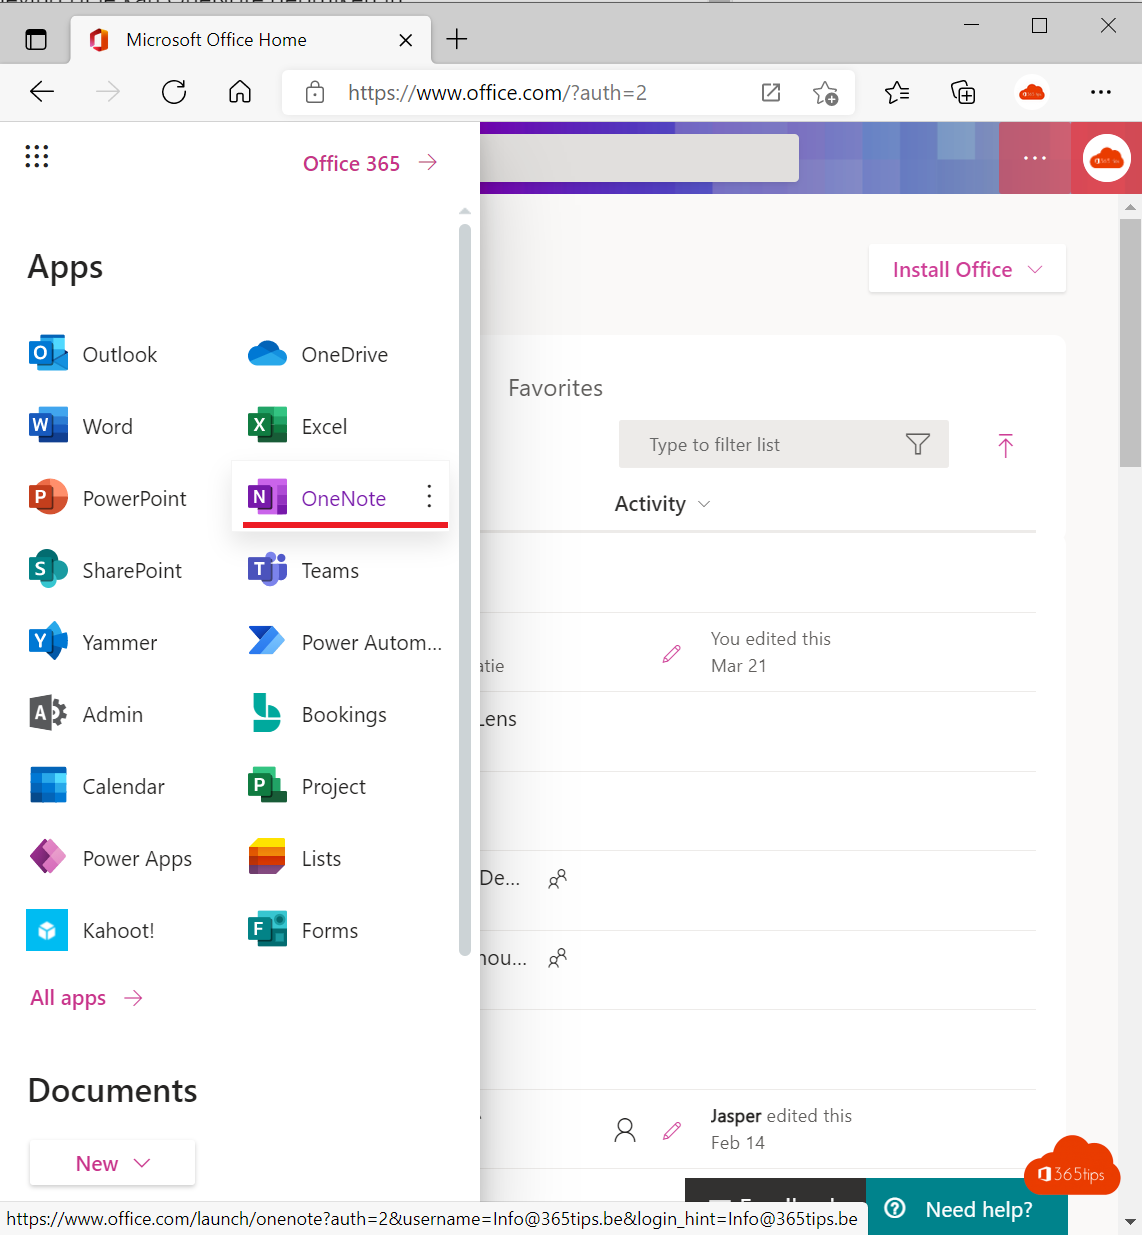Viewport: 1142px width, 1235px height.
Task: Click the app launcher waffle icon
Action: 36,156
